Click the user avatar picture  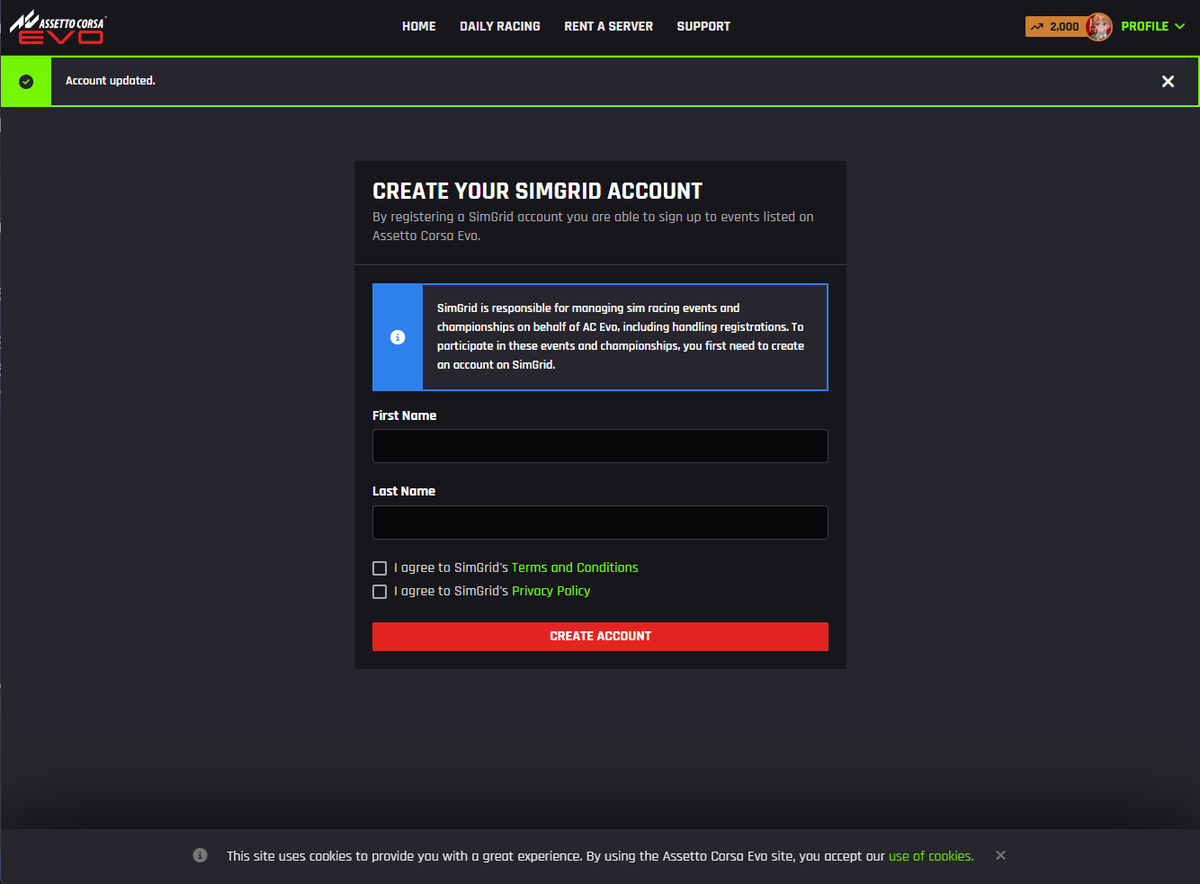click(1100, 27)
